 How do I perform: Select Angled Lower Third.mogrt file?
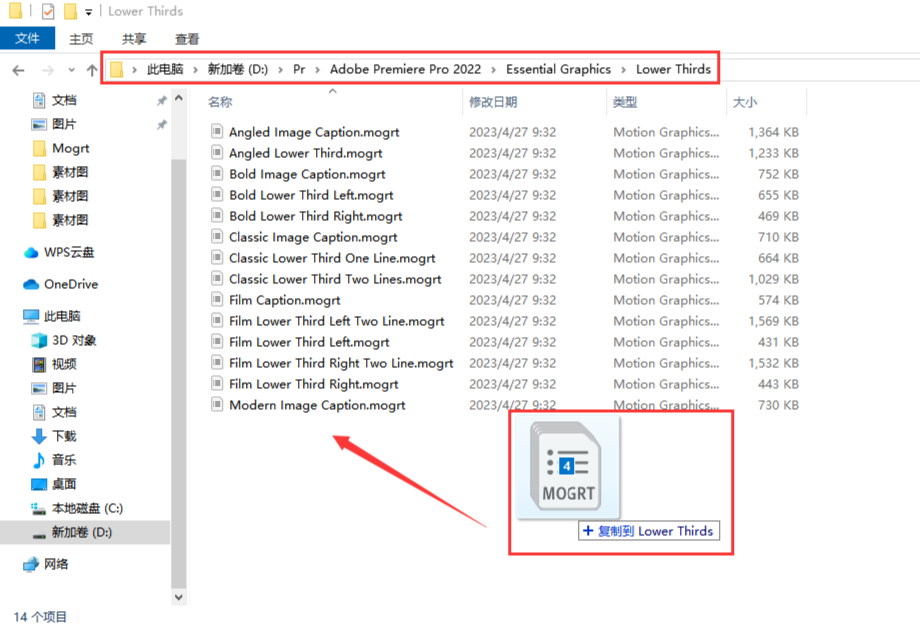[305, 153]
